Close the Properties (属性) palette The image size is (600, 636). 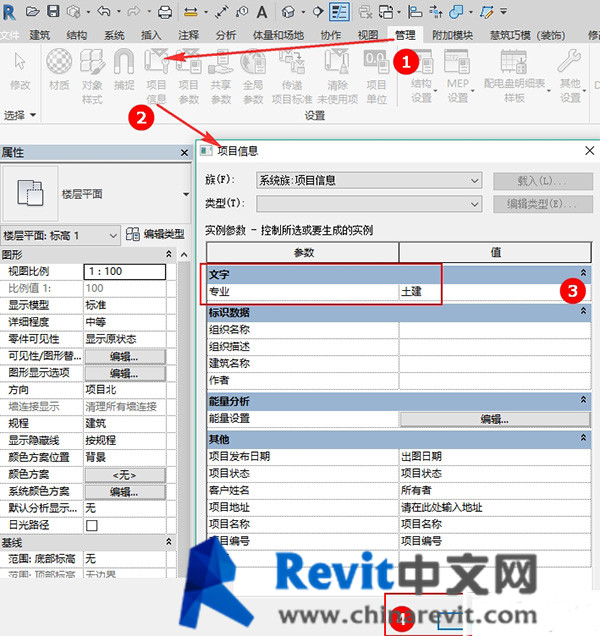(x=184, y=153)
